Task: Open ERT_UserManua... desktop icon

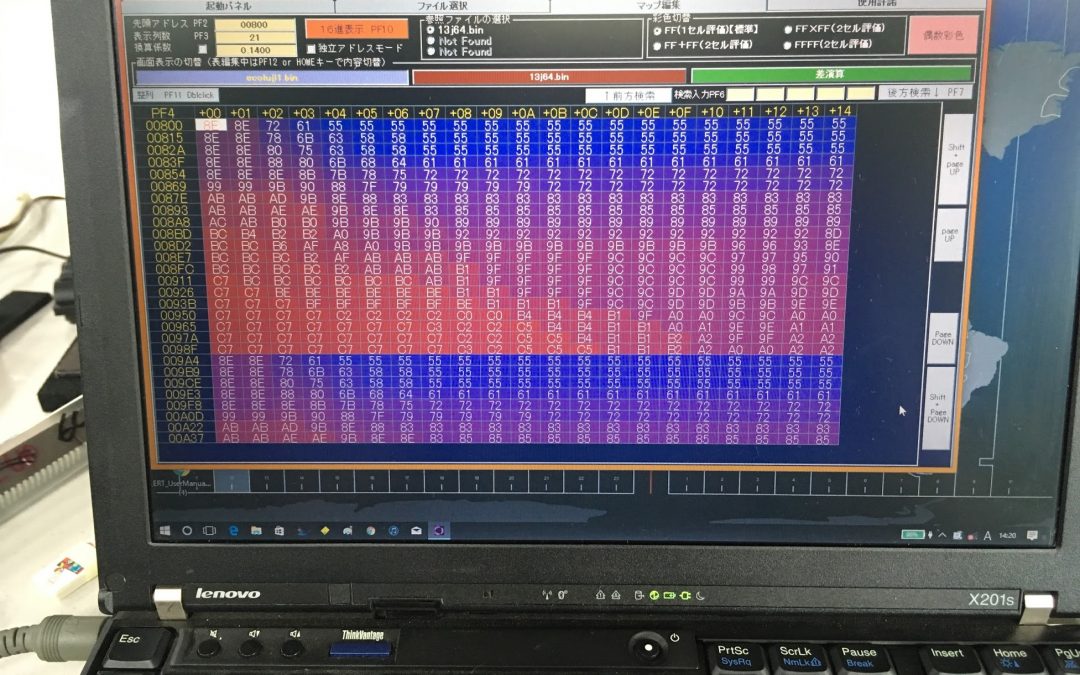Action: coord(183,482)
